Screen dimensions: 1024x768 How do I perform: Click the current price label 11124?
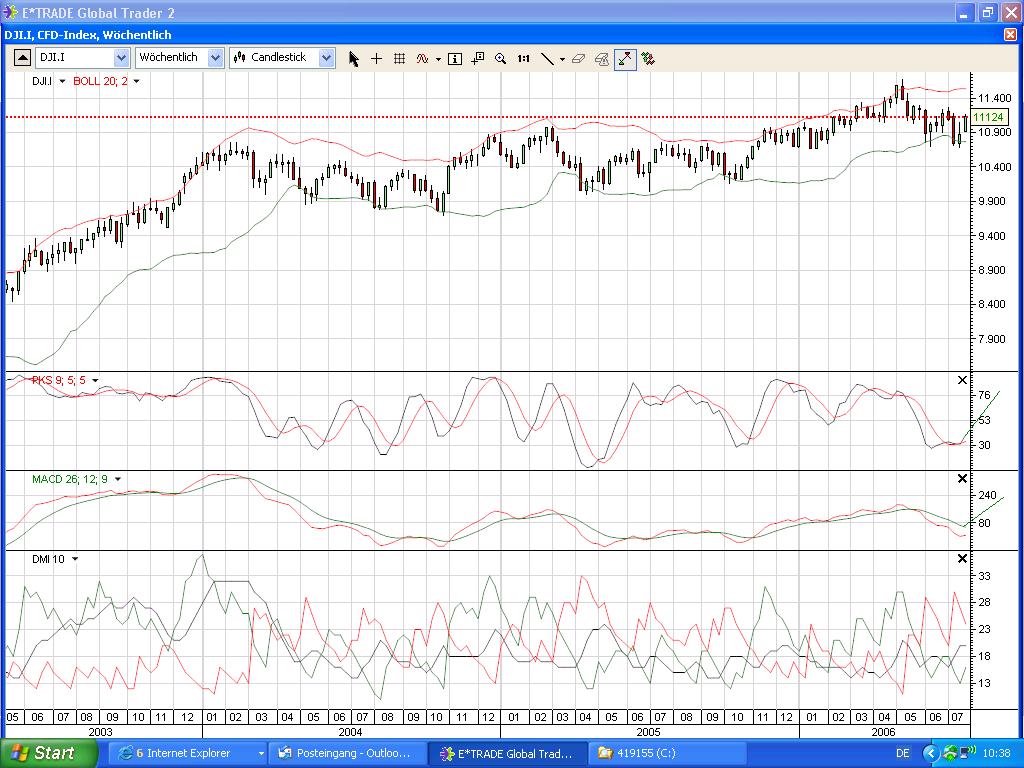(x=987, y=117)
